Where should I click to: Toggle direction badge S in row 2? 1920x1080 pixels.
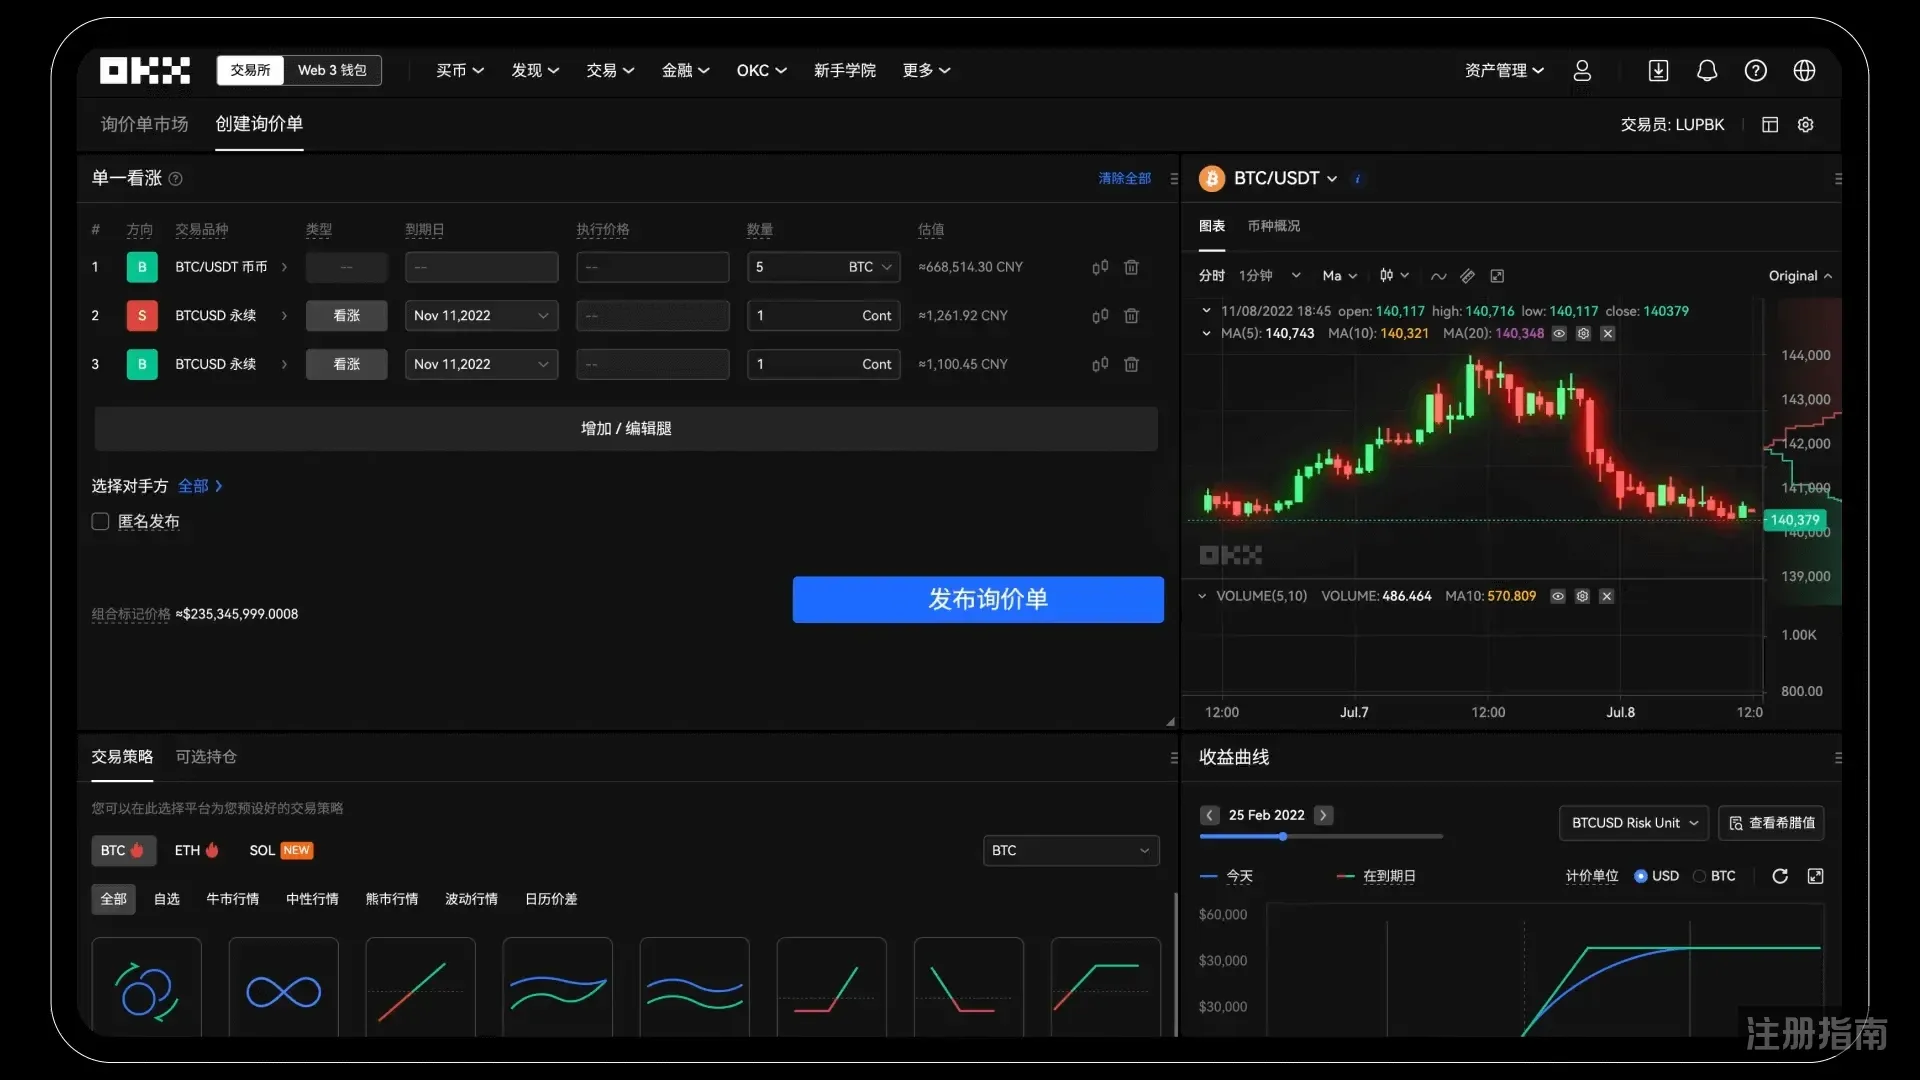pyautogui.click(x=142, y=316)
